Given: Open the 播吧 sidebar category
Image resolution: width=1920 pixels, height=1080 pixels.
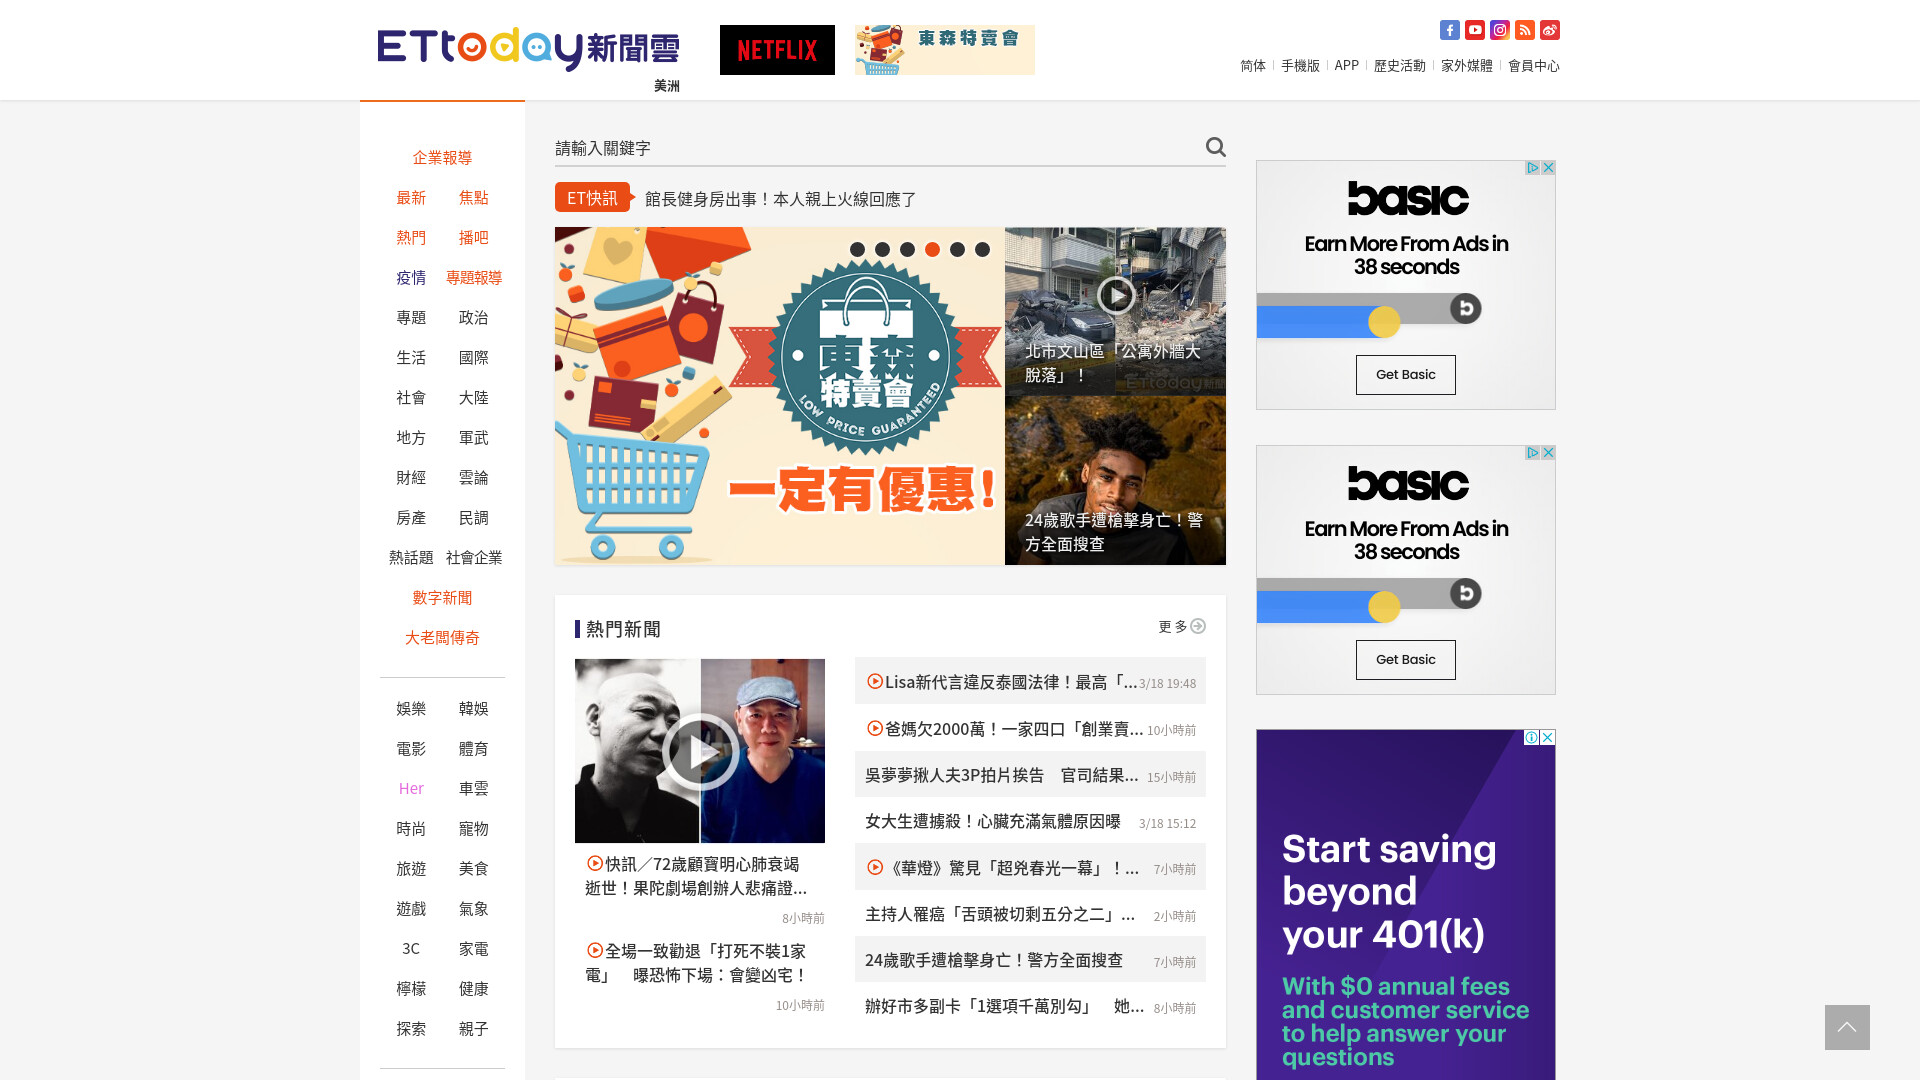Looking at the screenshot, I should 474,237.
